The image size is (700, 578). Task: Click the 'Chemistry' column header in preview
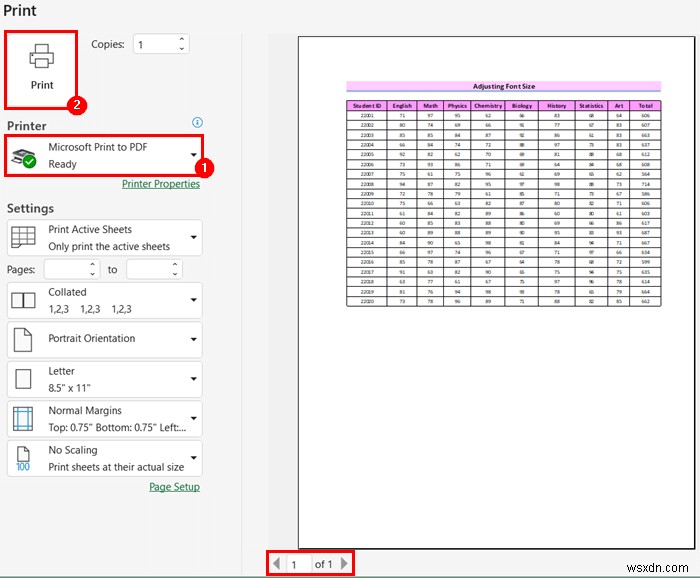488,106
